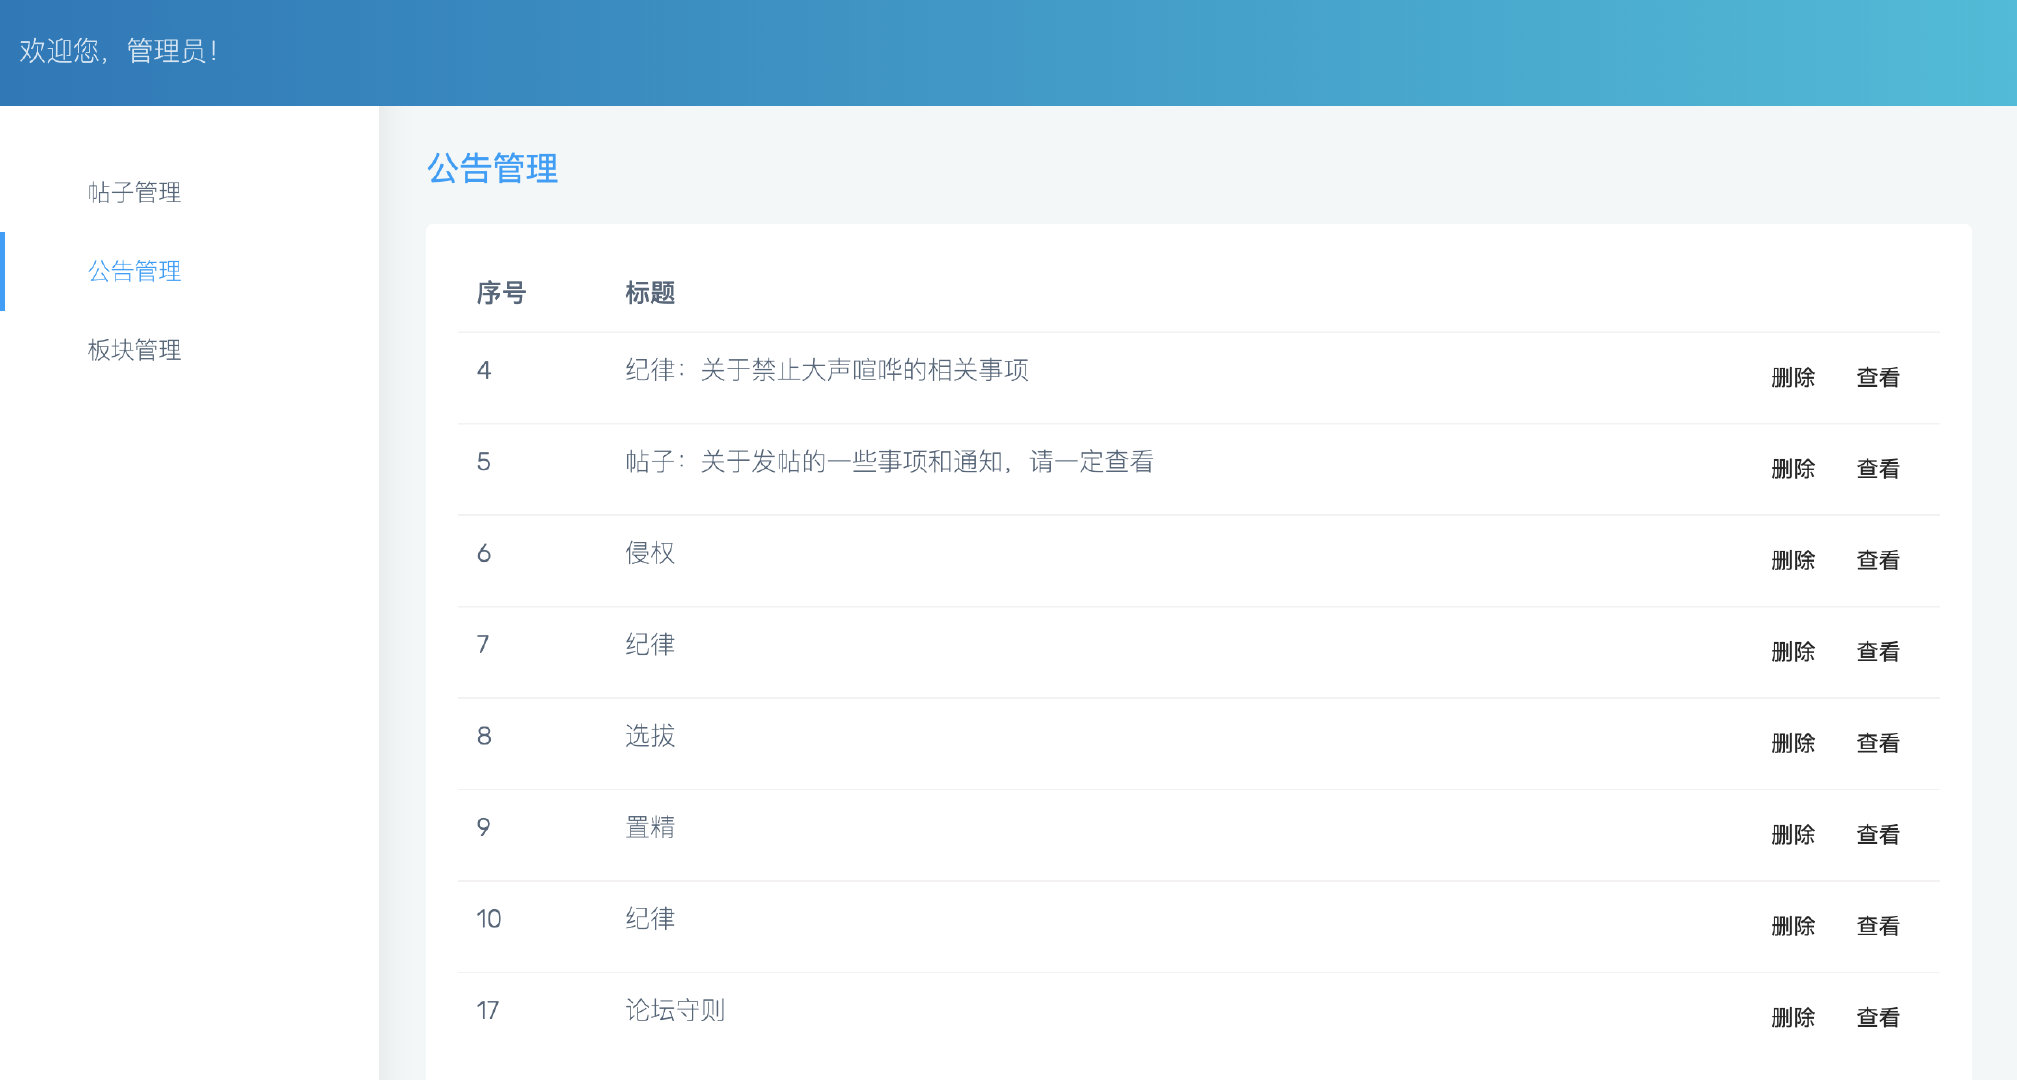View announcement number 5 via 查看
This screenshot has height=1080, width=2017.
click(1878, 469)
